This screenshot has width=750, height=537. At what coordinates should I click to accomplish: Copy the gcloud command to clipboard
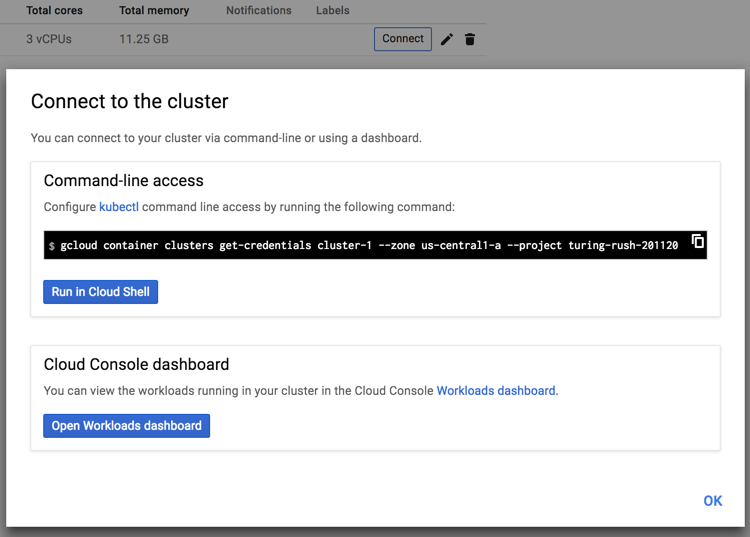pyautogui.click(x=697, y=241)
